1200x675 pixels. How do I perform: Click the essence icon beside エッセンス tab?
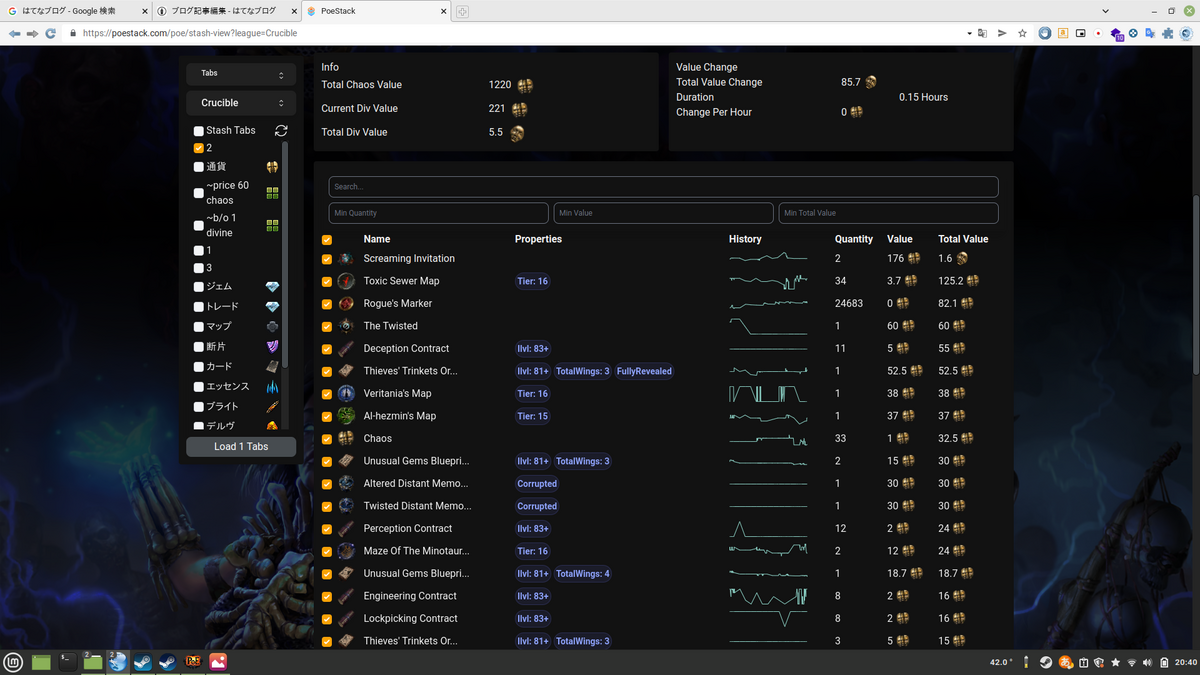(272, 387)
